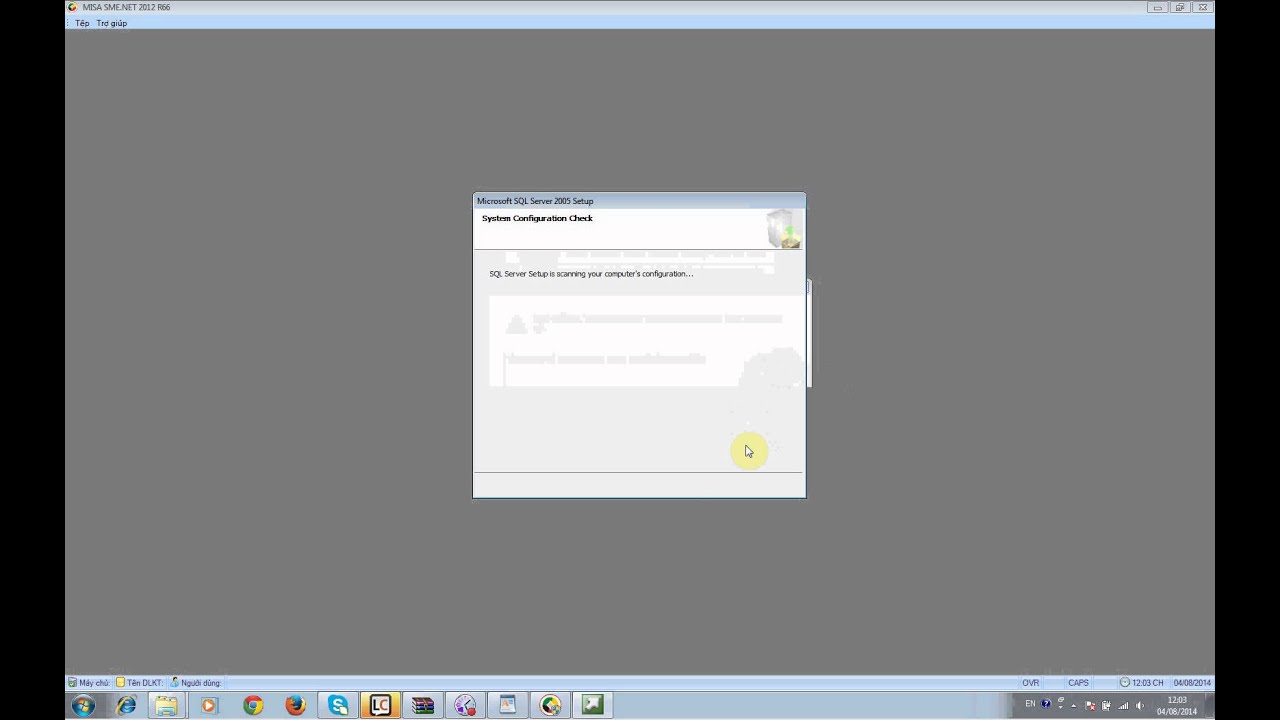
Task: Click the MISA SME.NET app icon in title bar
Action: 72,7
